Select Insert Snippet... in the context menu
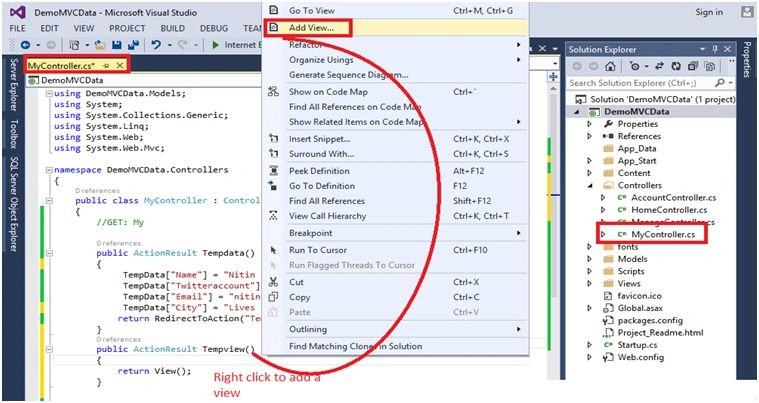This screenshot has height=403, width=759. 395,139
